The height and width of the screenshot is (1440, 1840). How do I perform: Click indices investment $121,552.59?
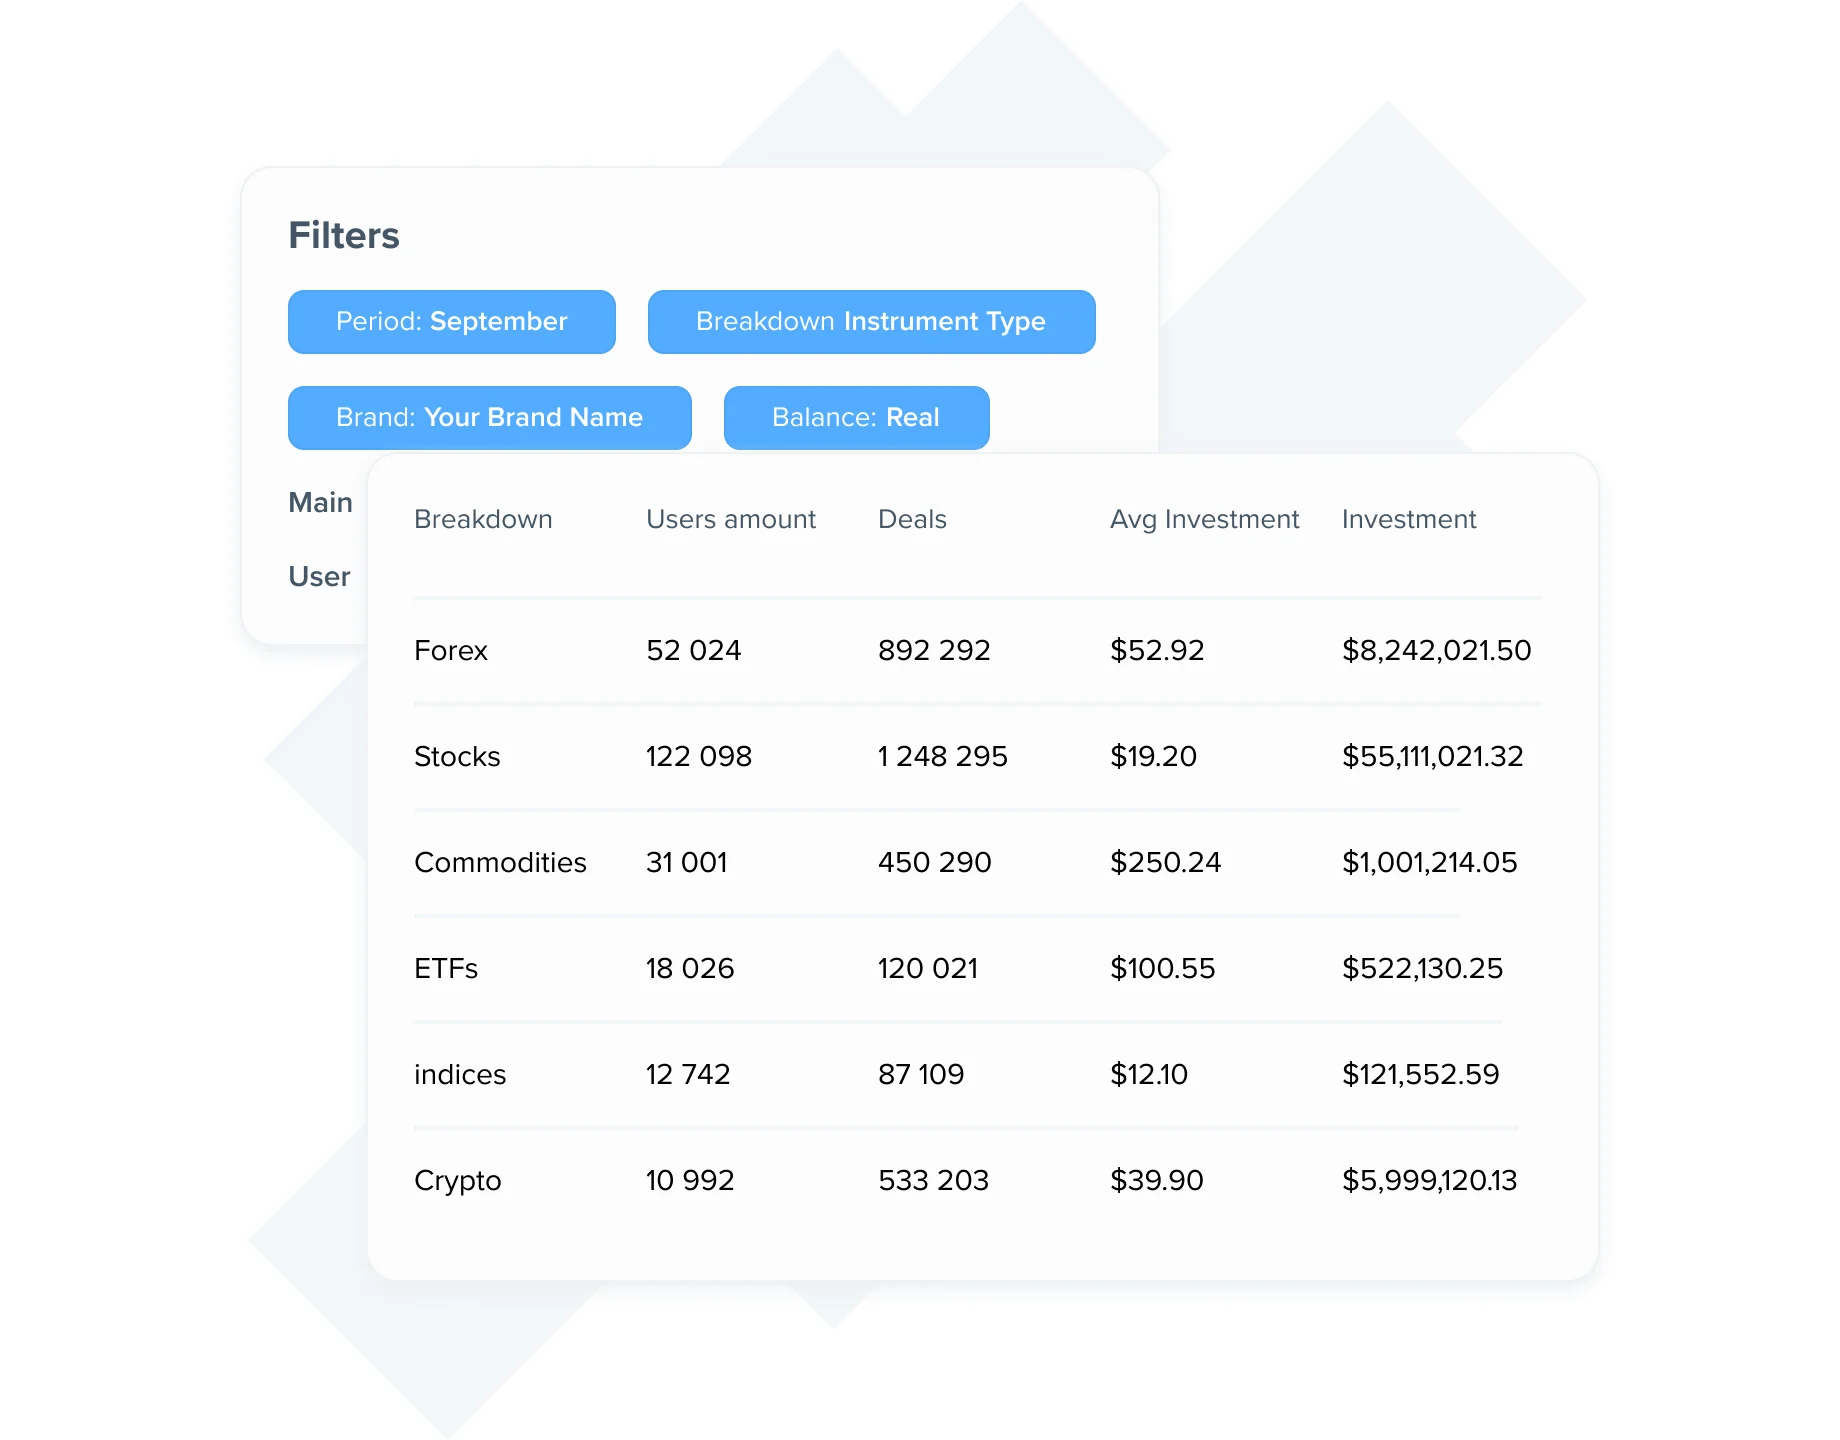tap(1421, 1074)
